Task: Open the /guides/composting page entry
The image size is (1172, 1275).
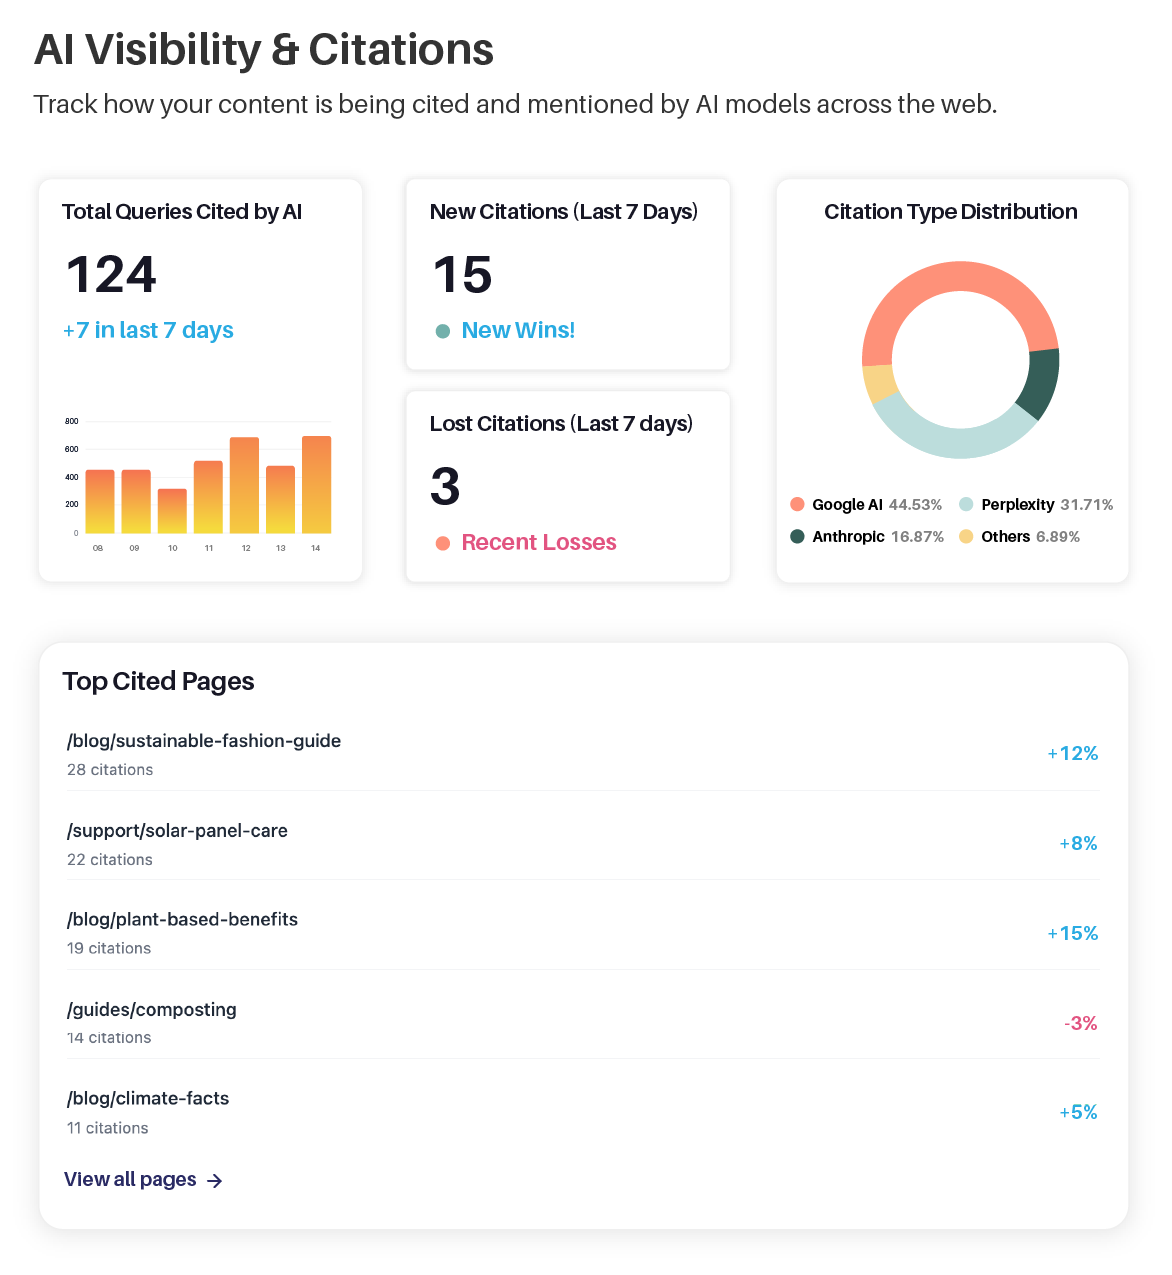Action: [152, 1010]
